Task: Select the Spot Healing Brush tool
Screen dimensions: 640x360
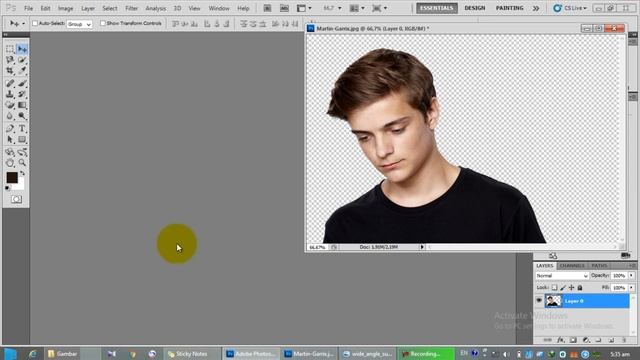Action: (x=10, y=84)
